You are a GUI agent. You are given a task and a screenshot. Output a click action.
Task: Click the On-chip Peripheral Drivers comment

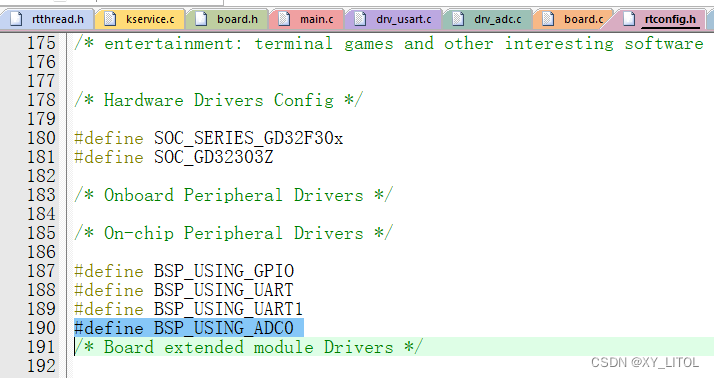click(234, 233)
